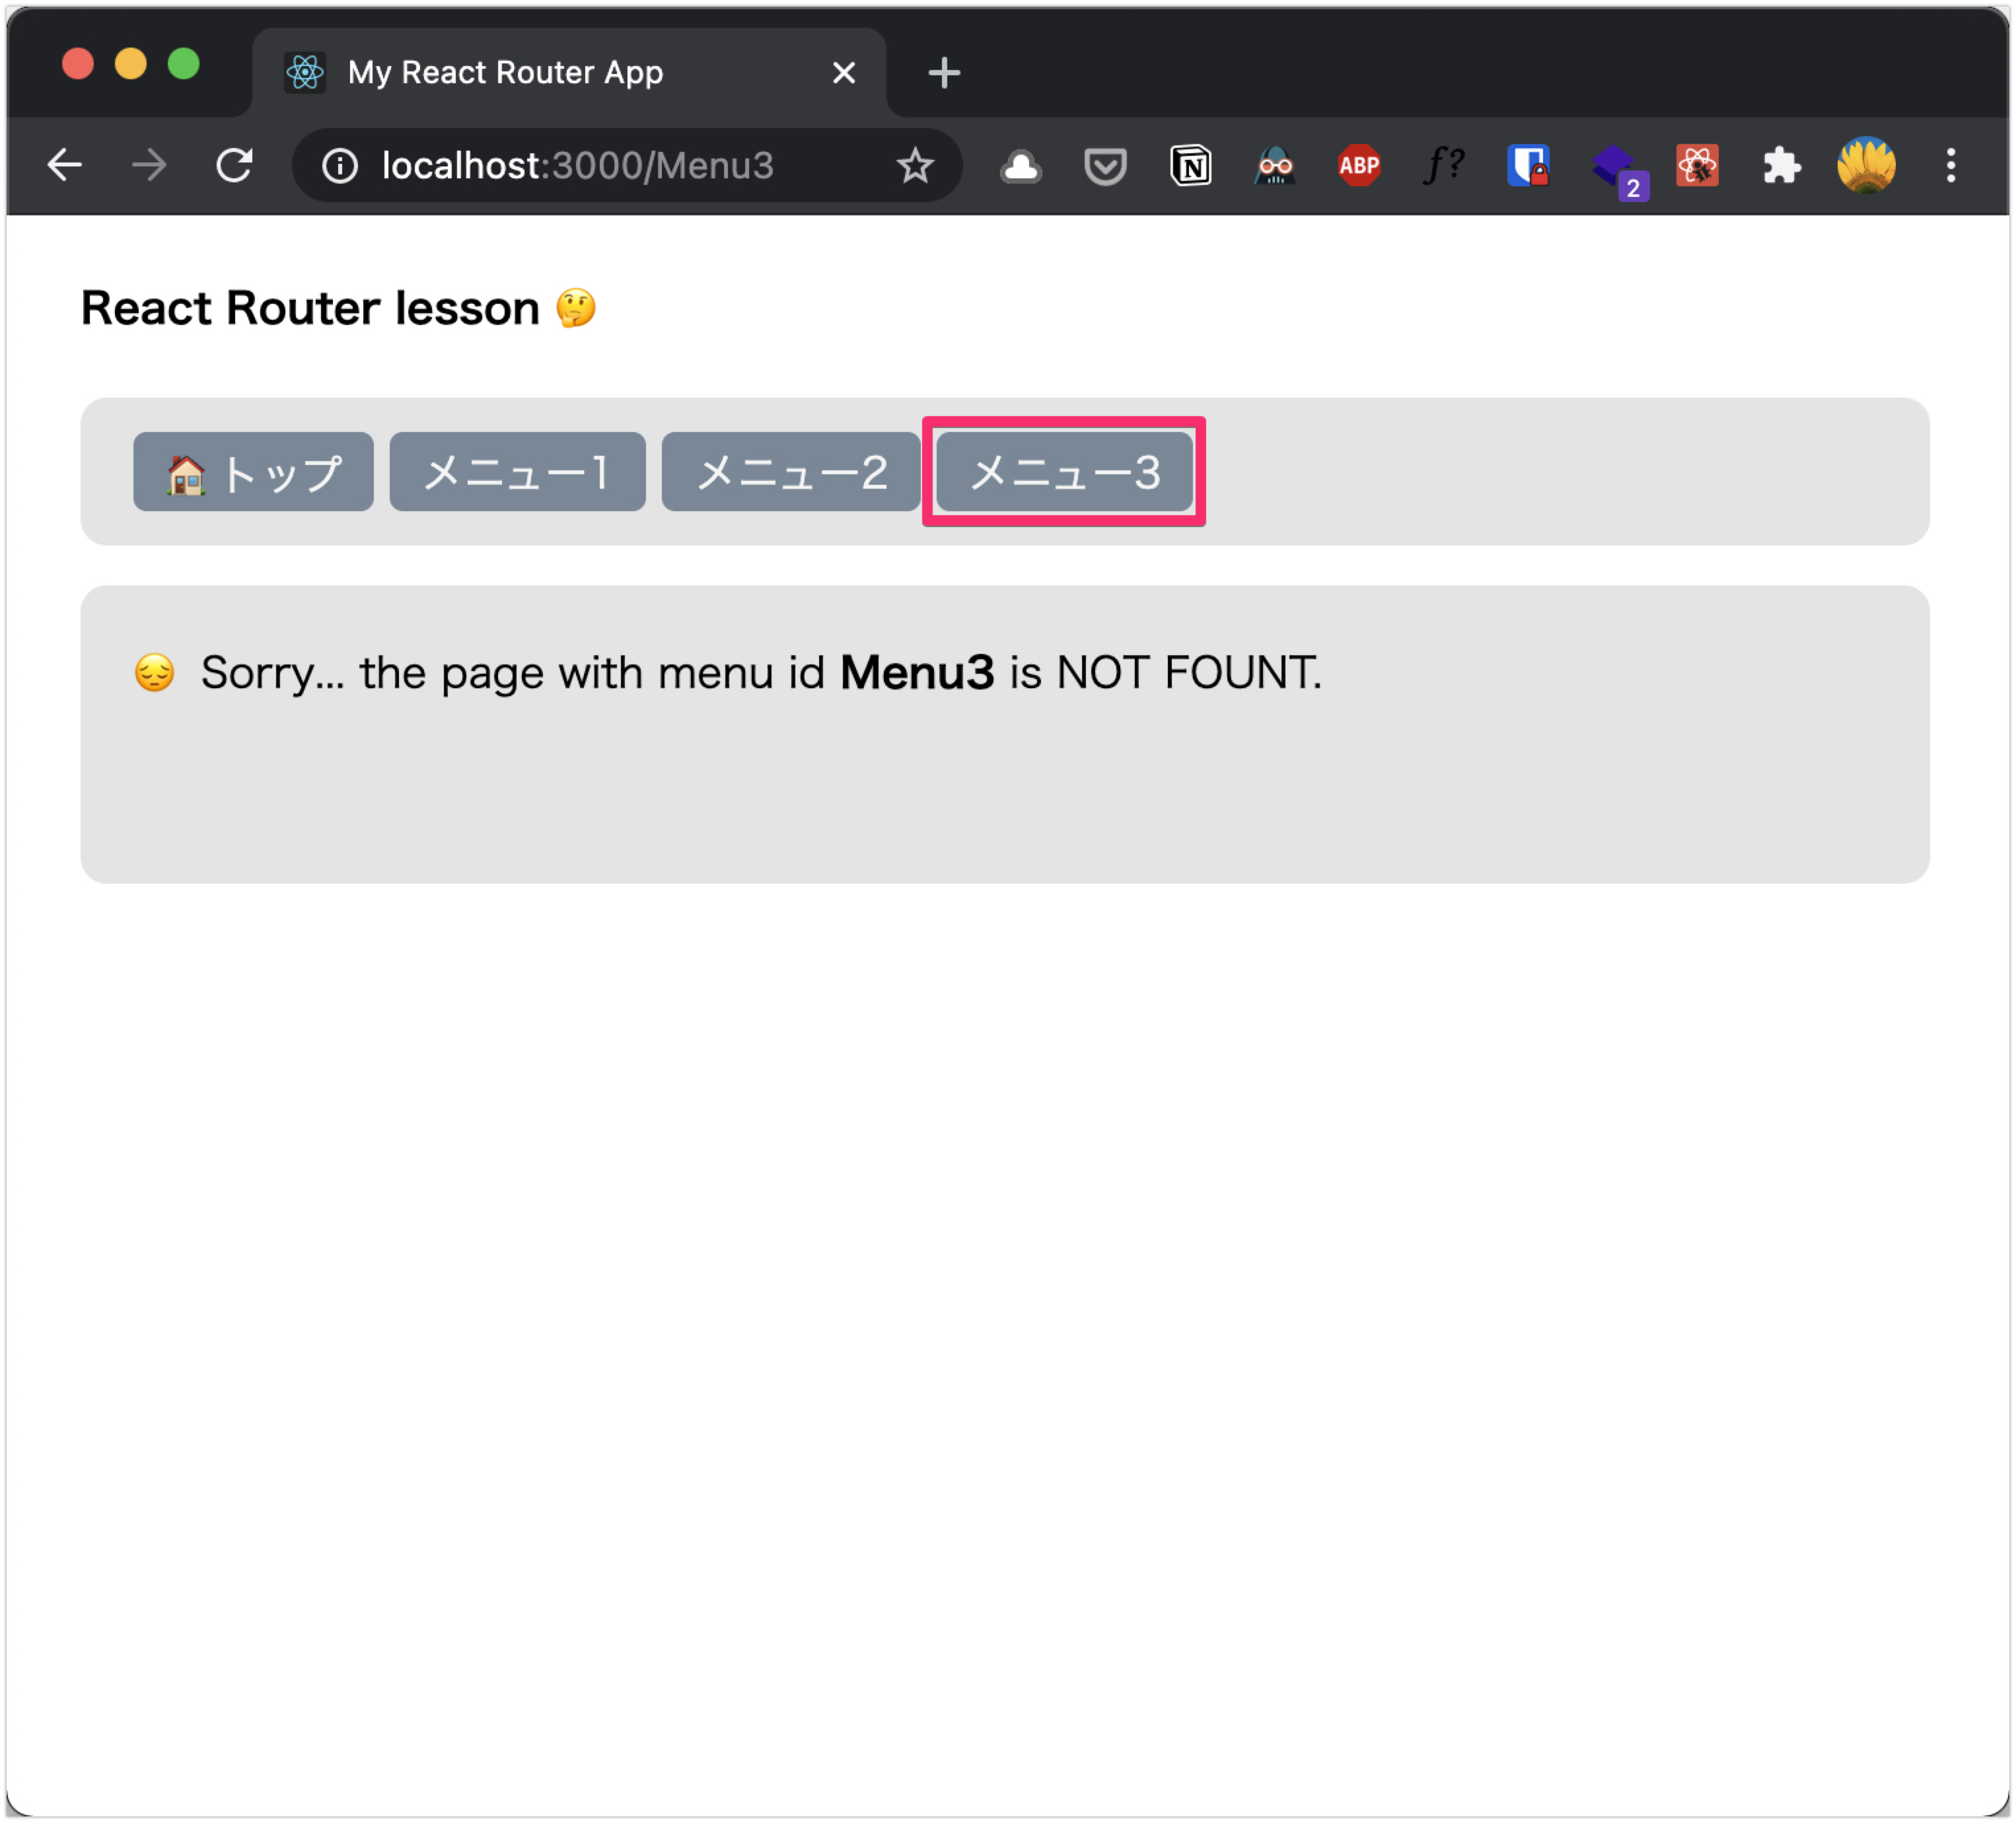Open the AdBlock Plus extension
Screen dimensions: 2016x1823
point(1358,166)
